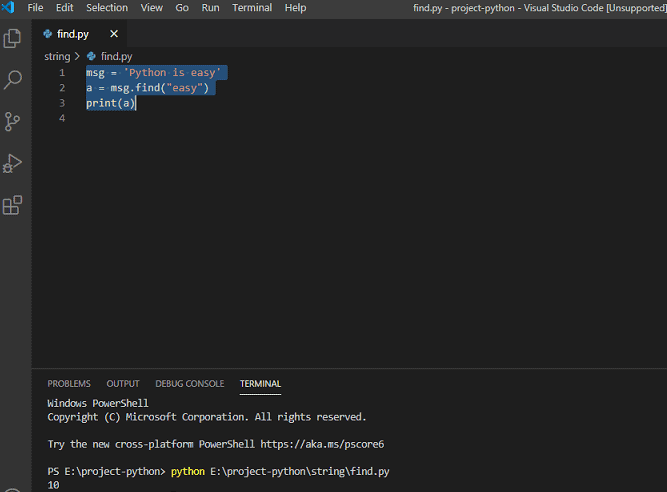Click line number 1 in gutter
Screen dimensions: 667x492
[x=62, y=73]
